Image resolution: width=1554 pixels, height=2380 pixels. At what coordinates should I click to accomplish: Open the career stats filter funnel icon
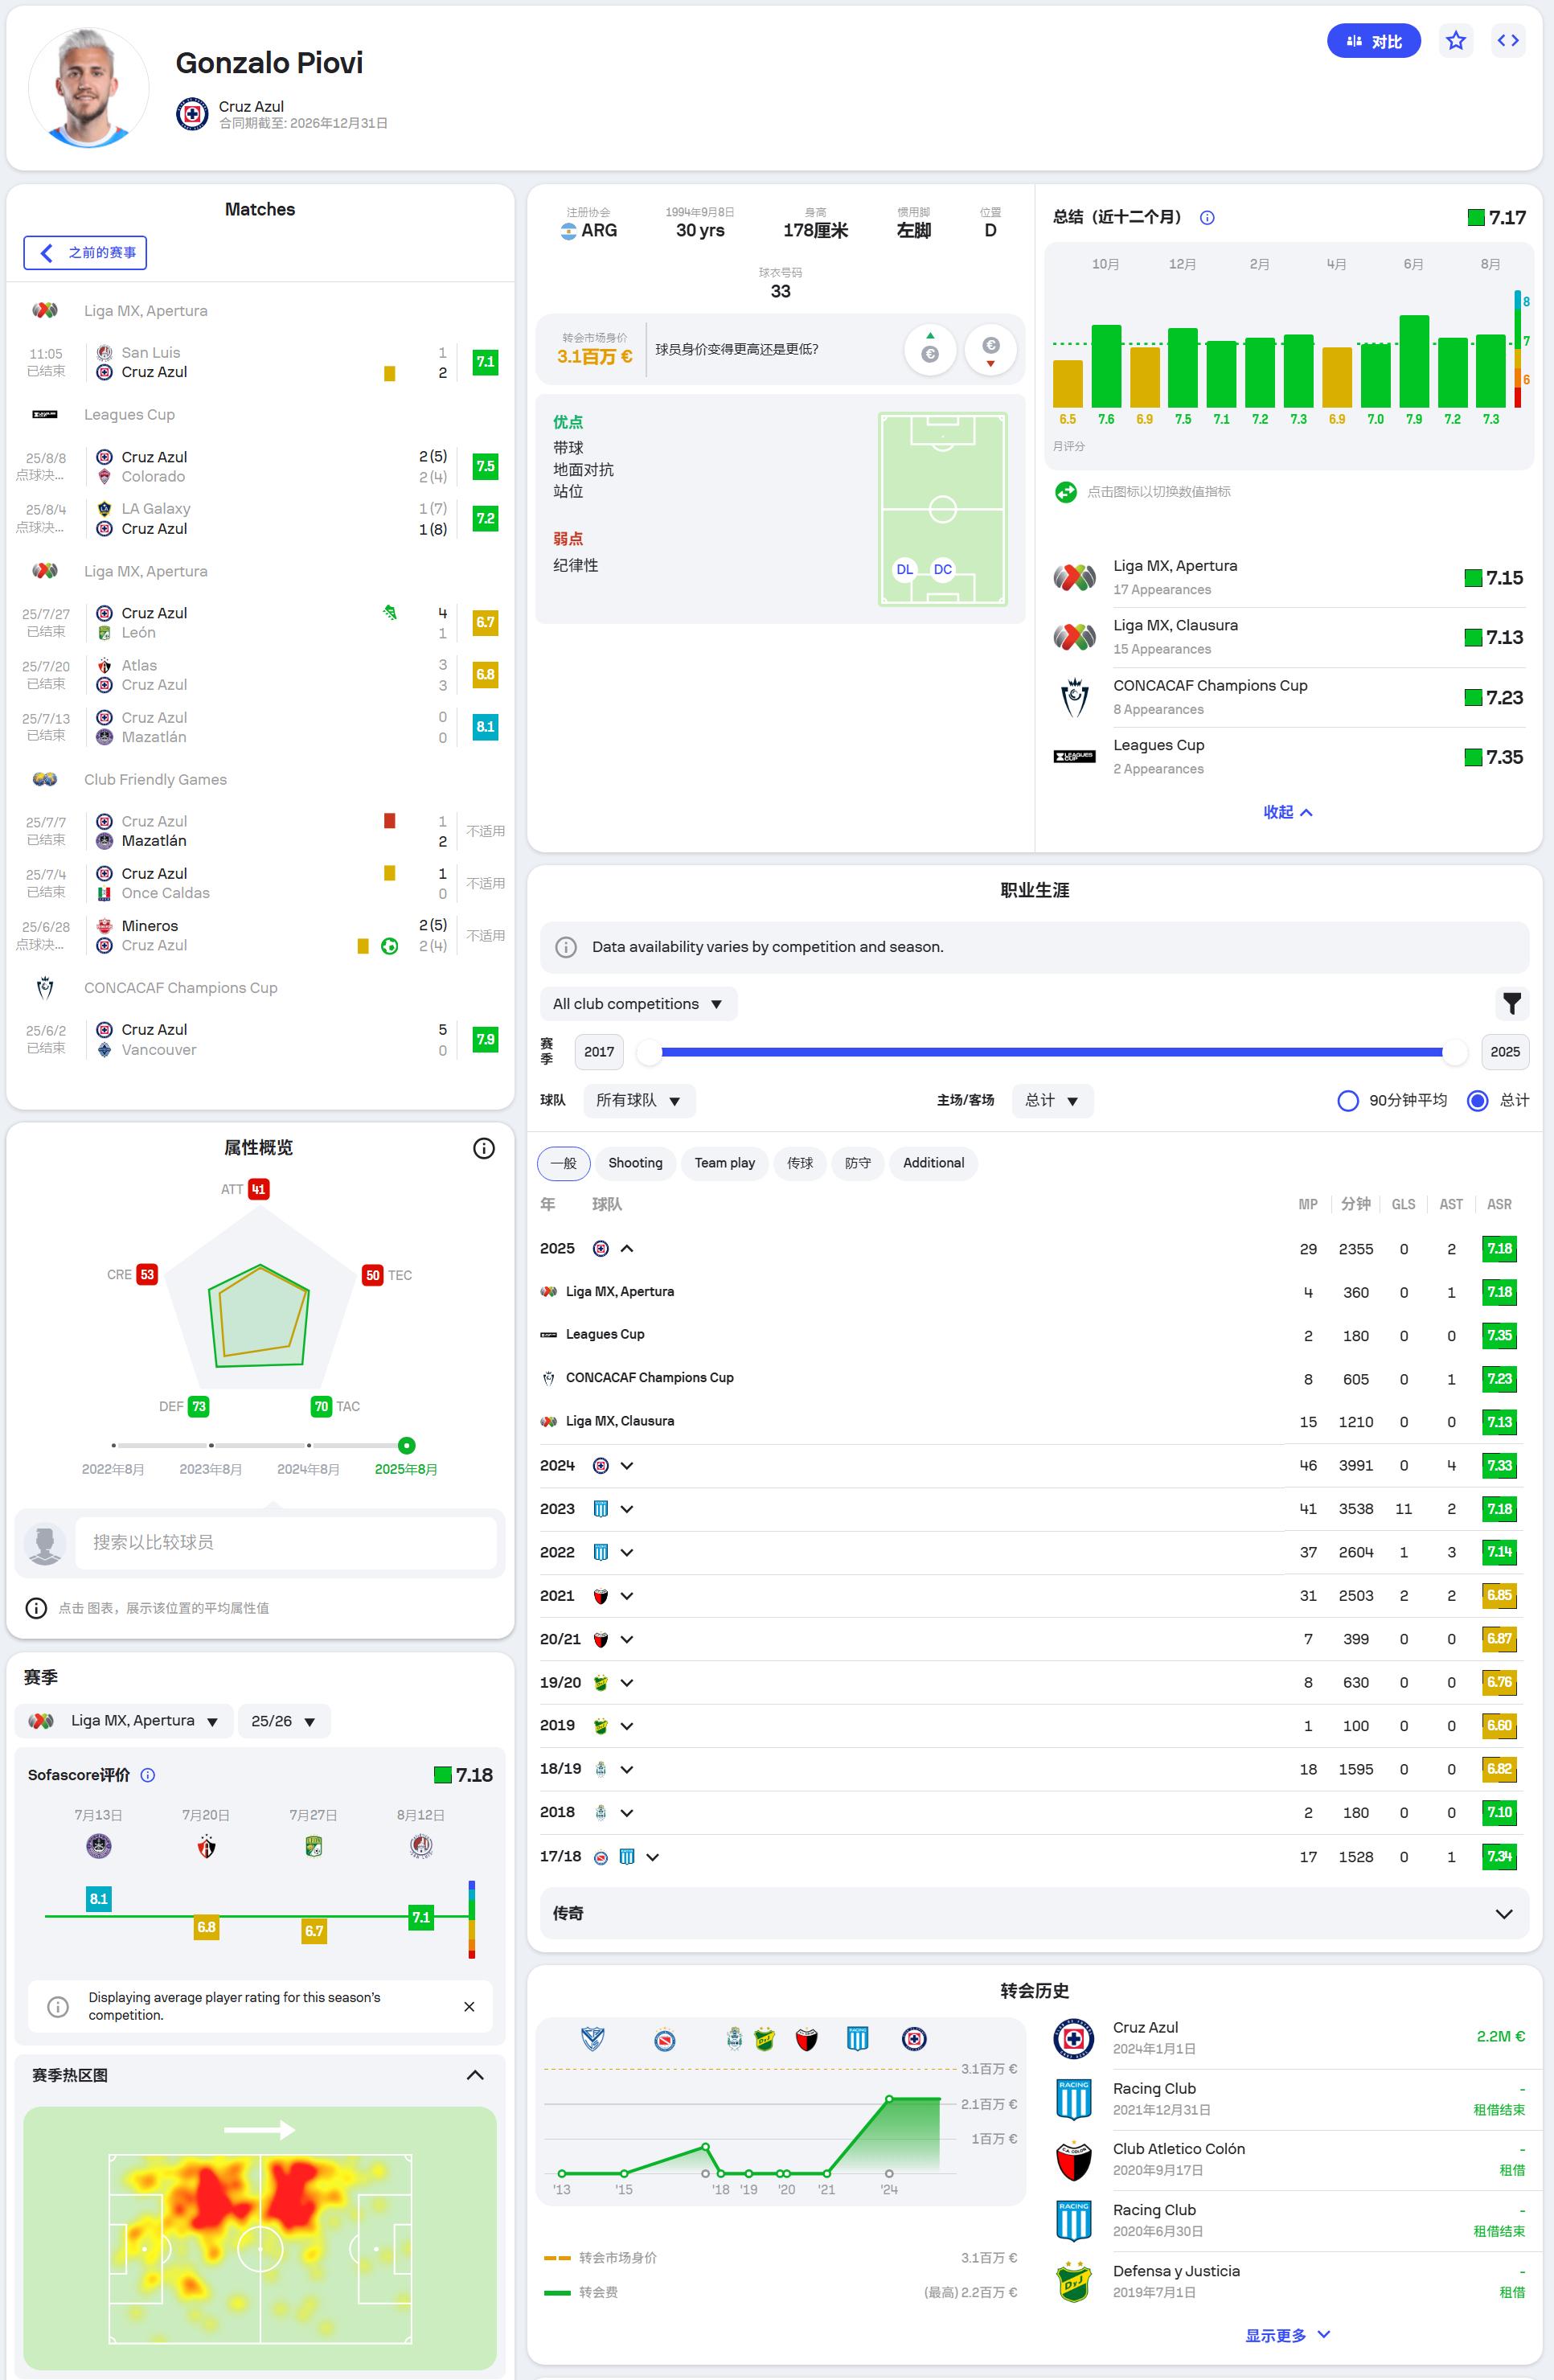coord(1511,1003)
